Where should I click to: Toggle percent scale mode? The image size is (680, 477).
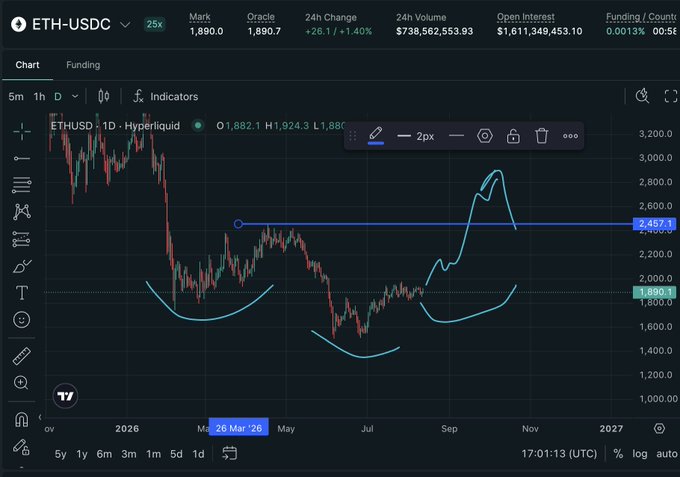pyautogui.click(x=618, y=454)
